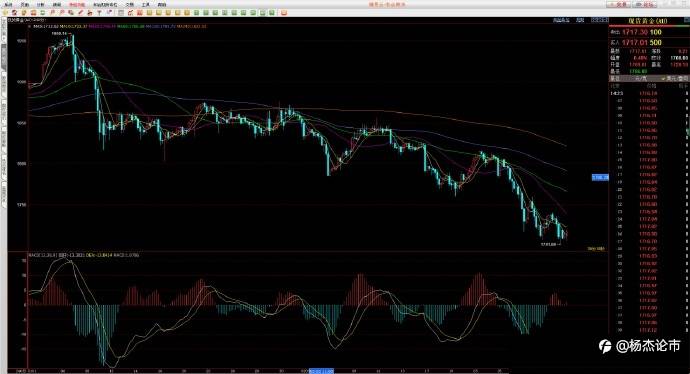Screen dimensions: 690x374
Task: Select the 美元/盎司 unit tab in the quote panel
Action: pos(676,78)
